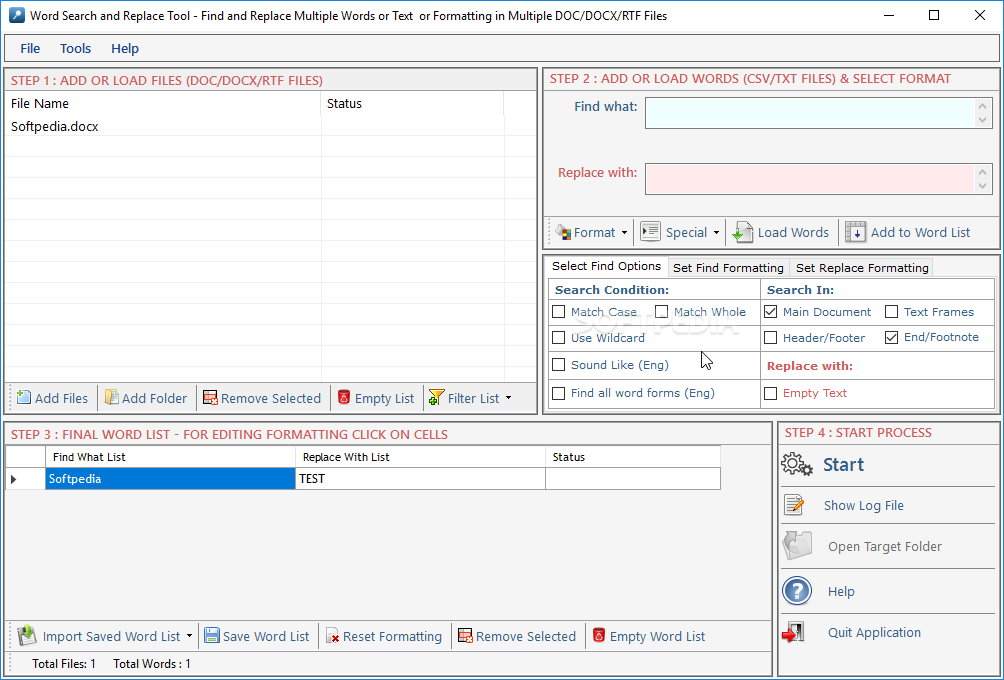This screenshot has width=1004, height=680.
Task: Tick the Sound Like (Eng) checkbox
Action: coord(558,364)
